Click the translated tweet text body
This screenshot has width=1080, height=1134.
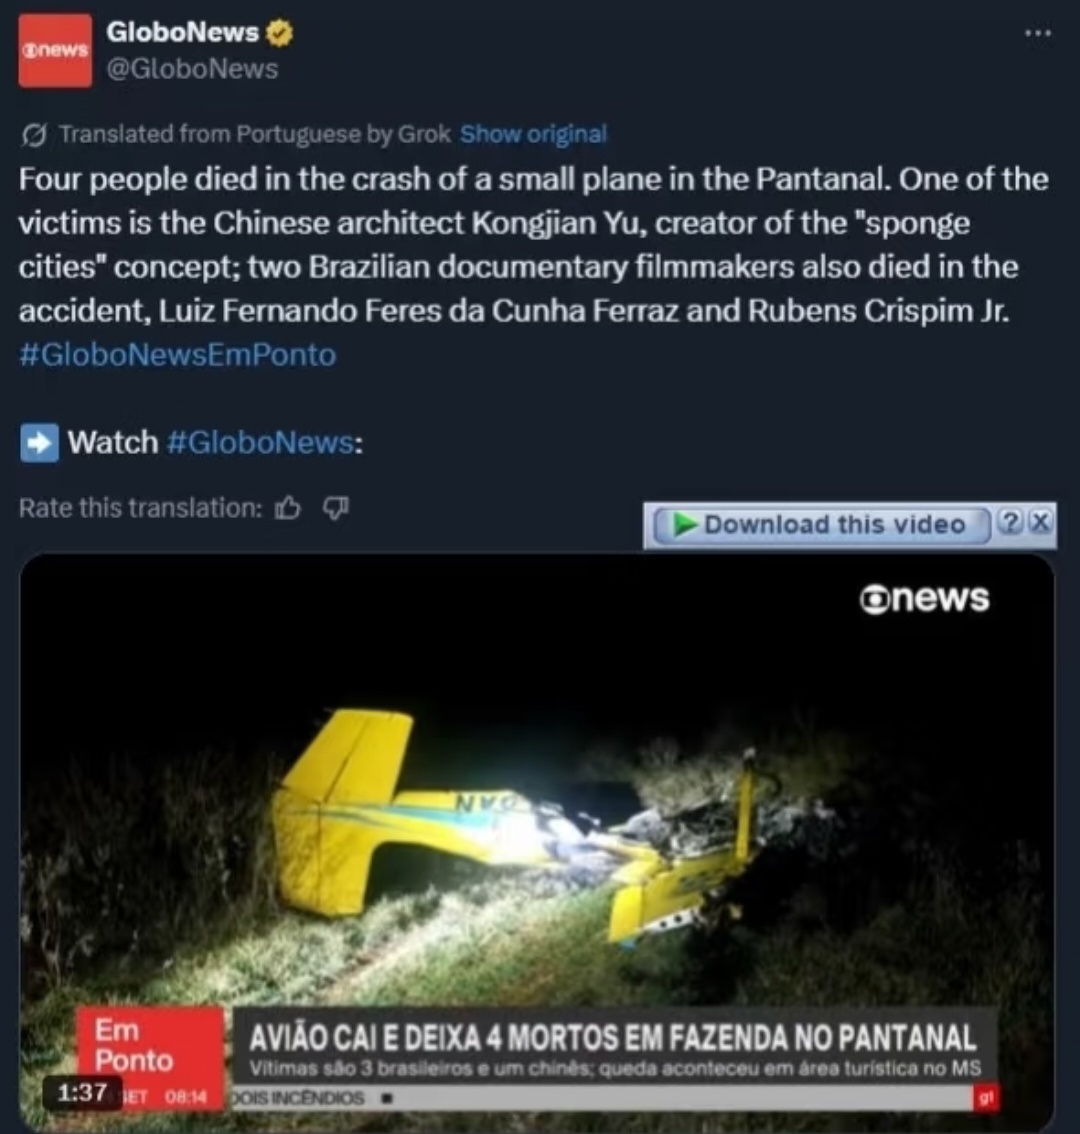[533, 245]
